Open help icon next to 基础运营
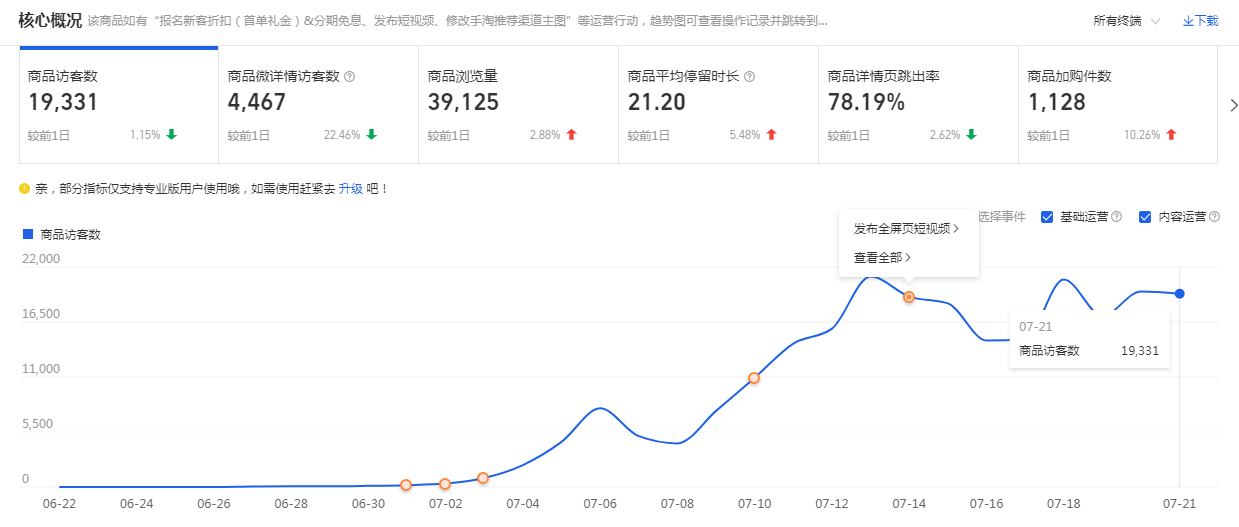The width and height of the screenshot is (1239, 527). [1116, 217]
